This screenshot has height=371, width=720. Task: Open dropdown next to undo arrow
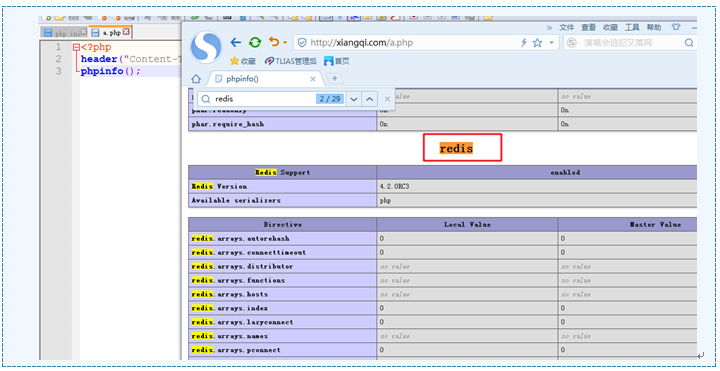(x=285, y=43)
